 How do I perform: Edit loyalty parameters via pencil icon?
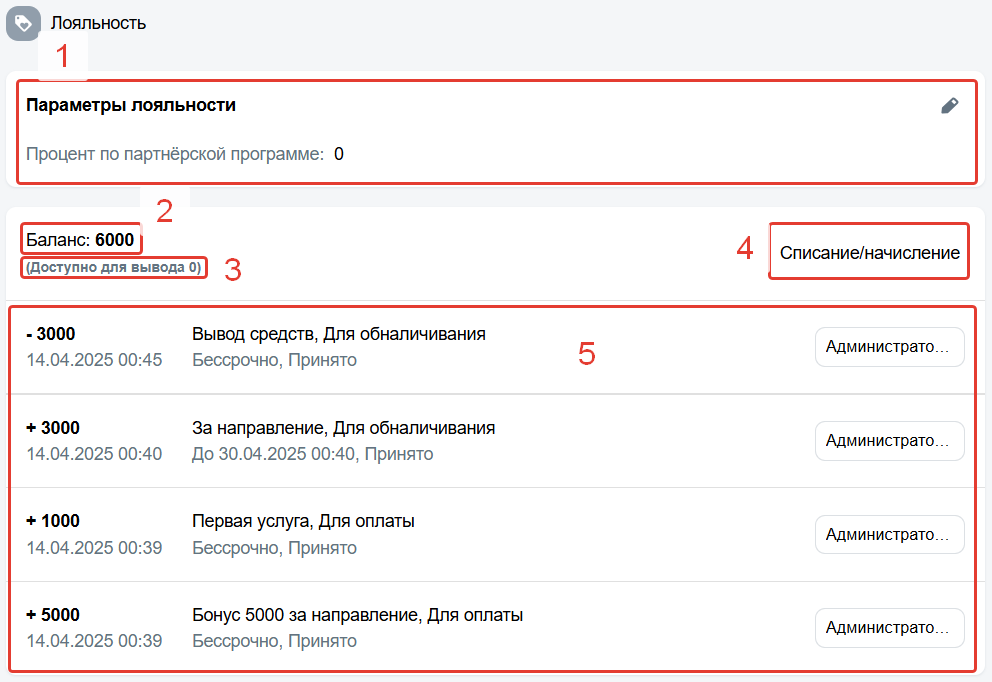pyautogui.click(x=950, y=106)
